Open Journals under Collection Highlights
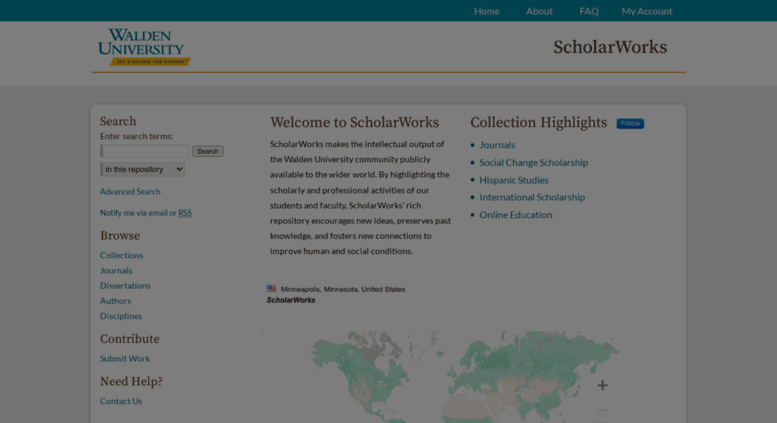The image size is (777, 423). click(497, 145)
